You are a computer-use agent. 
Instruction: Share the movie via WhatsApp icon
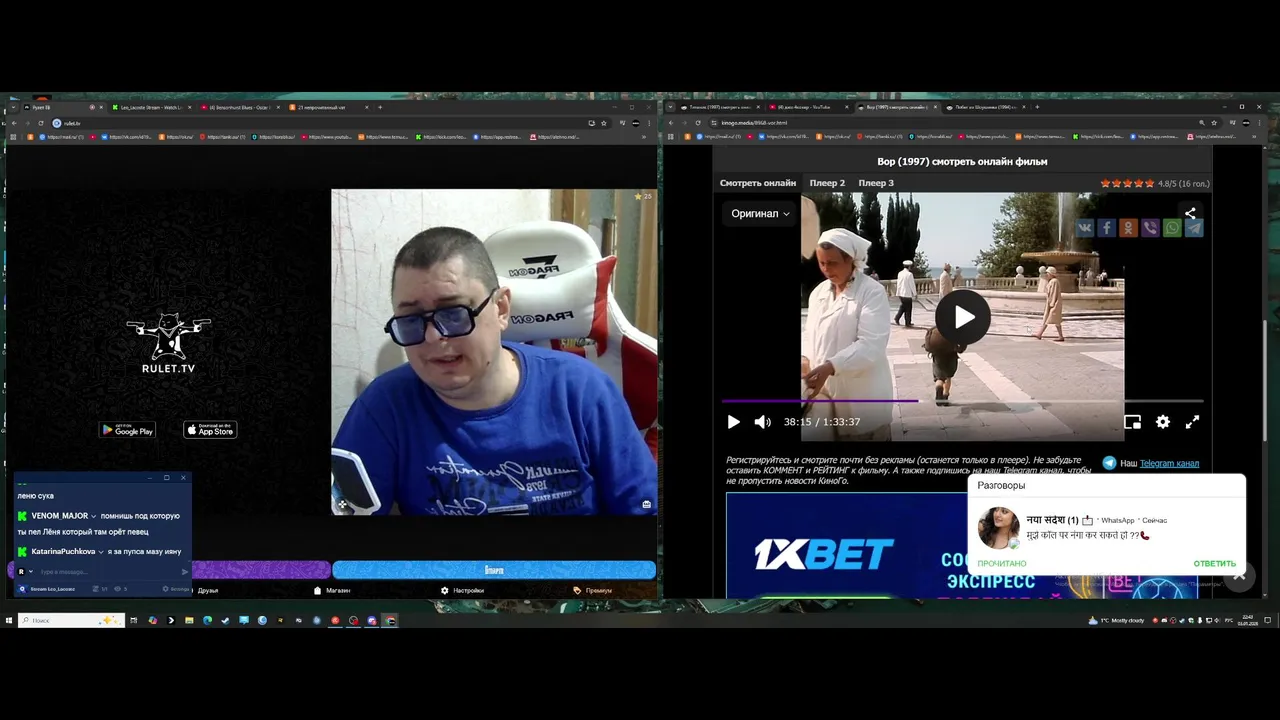[x=1172, y=228]
